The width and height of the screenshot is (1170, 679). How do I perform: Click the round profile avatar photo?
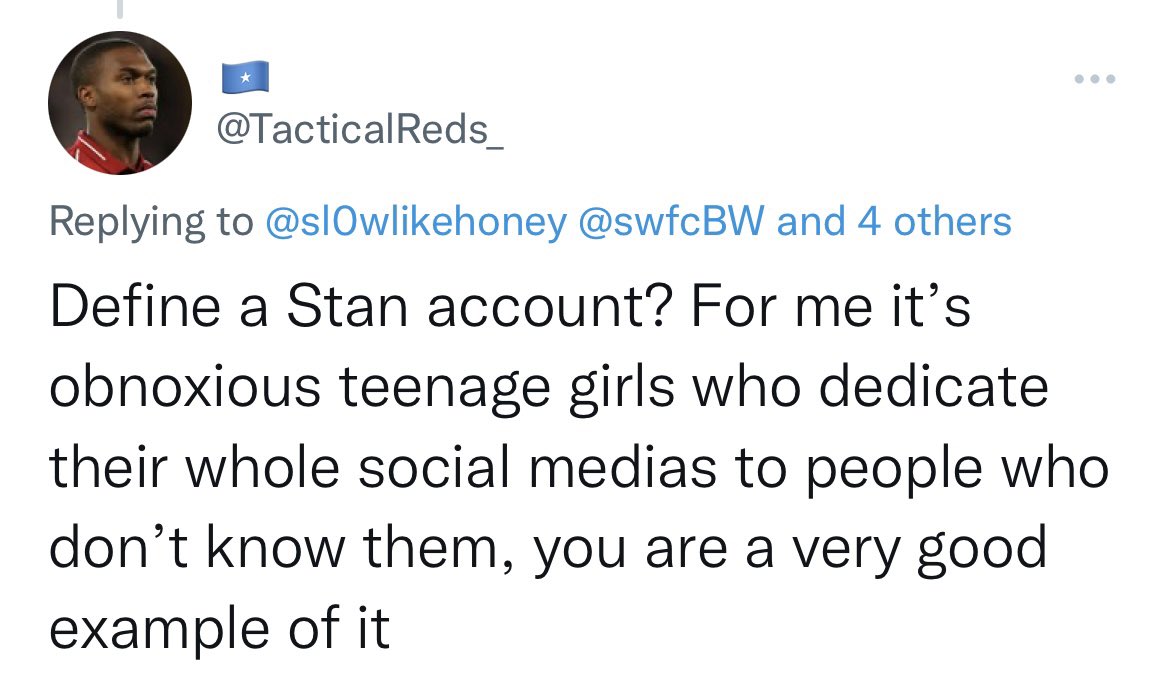click(x=120, y=103)
